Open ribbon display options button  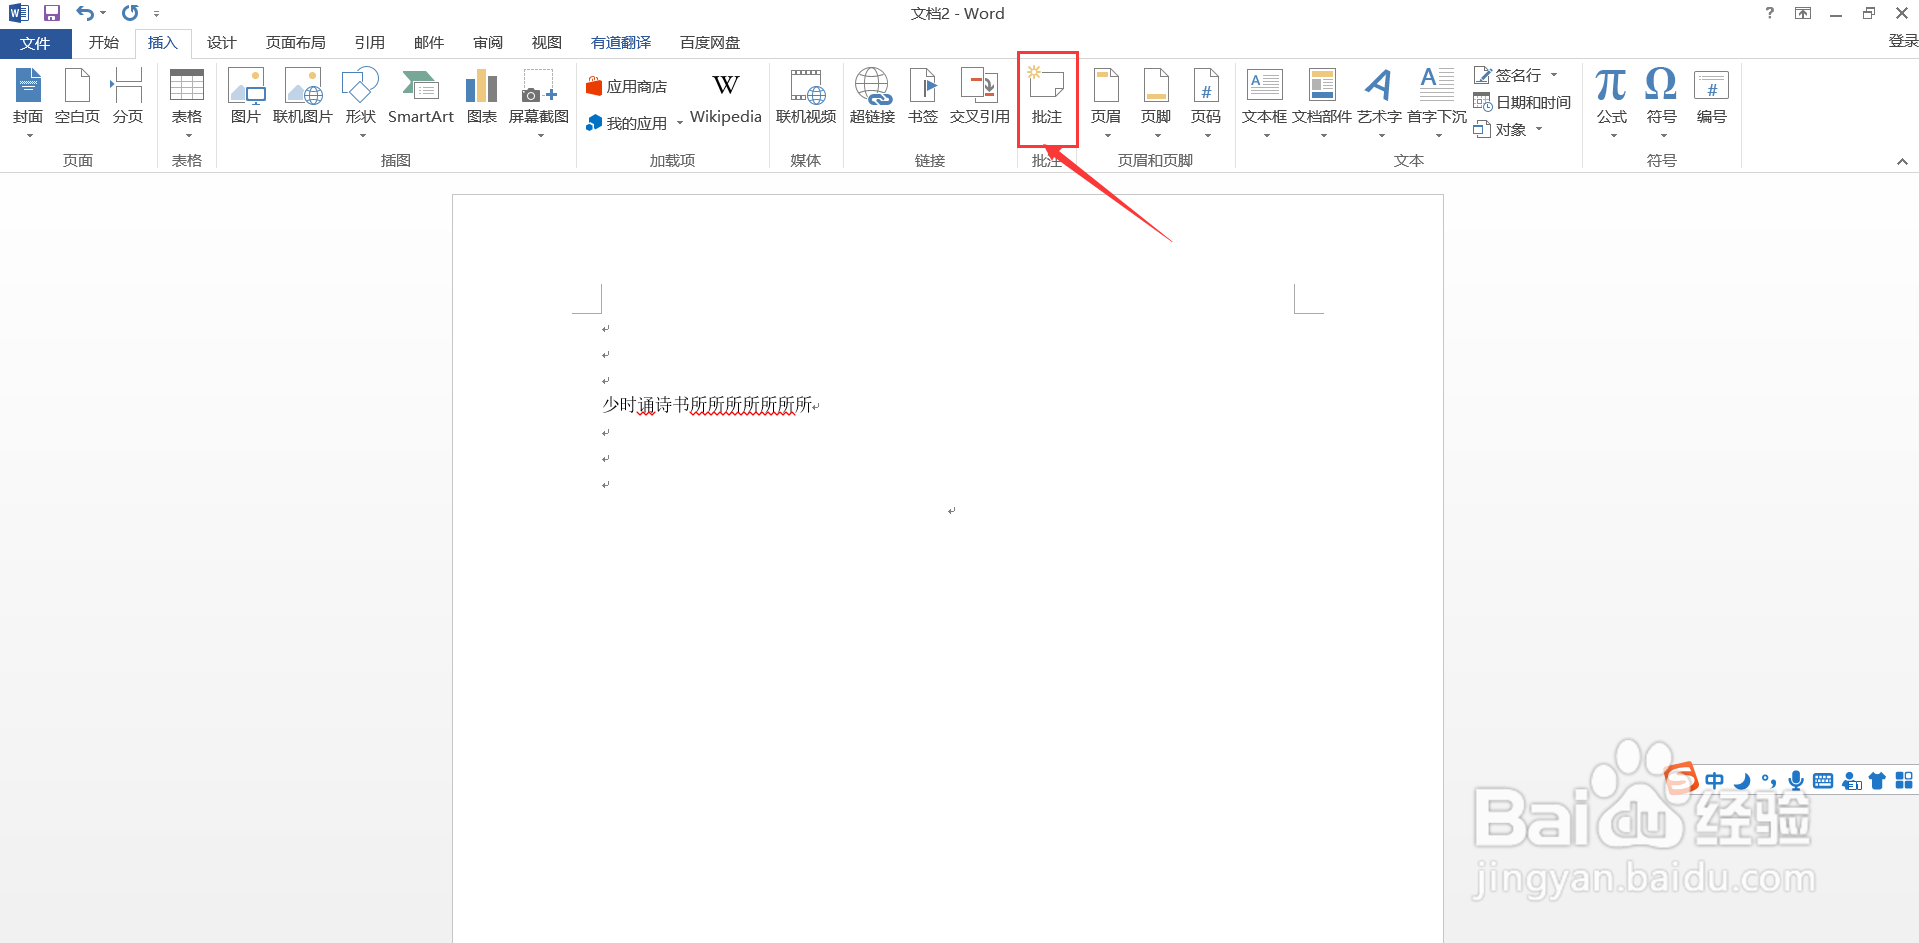pos(1803,13)
